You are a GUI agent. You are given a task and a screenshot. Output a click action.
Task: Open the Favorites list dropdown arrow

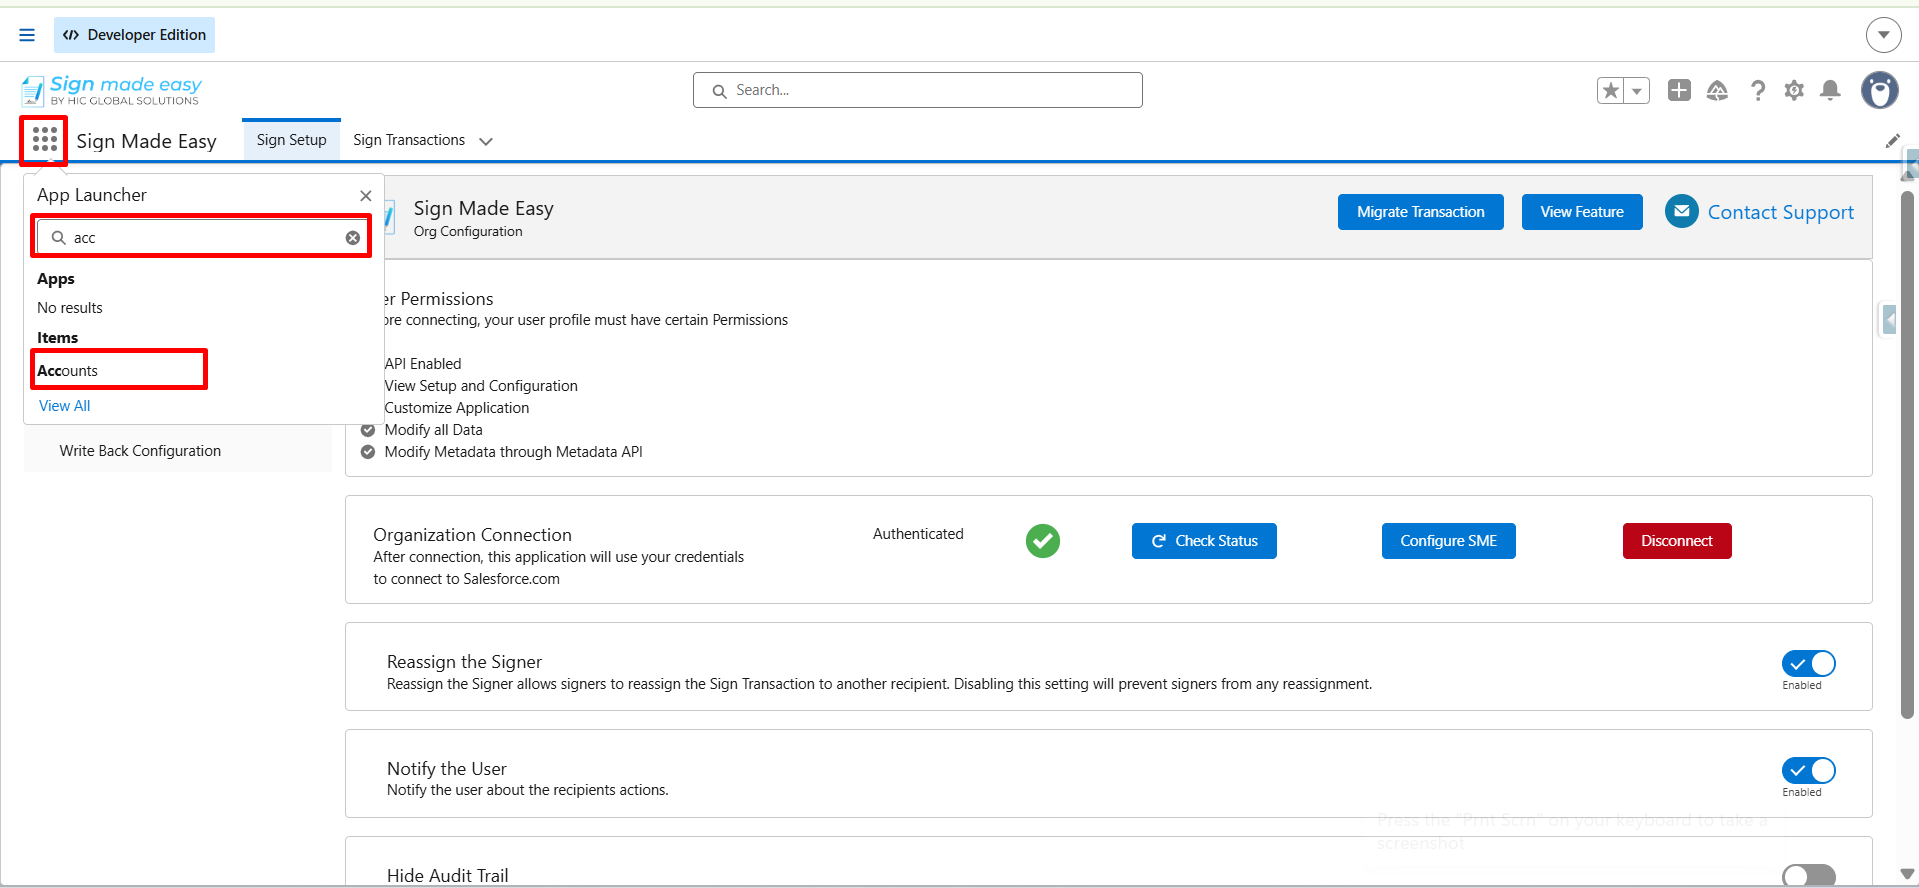pyautogui.click(x=1637, y=91)
